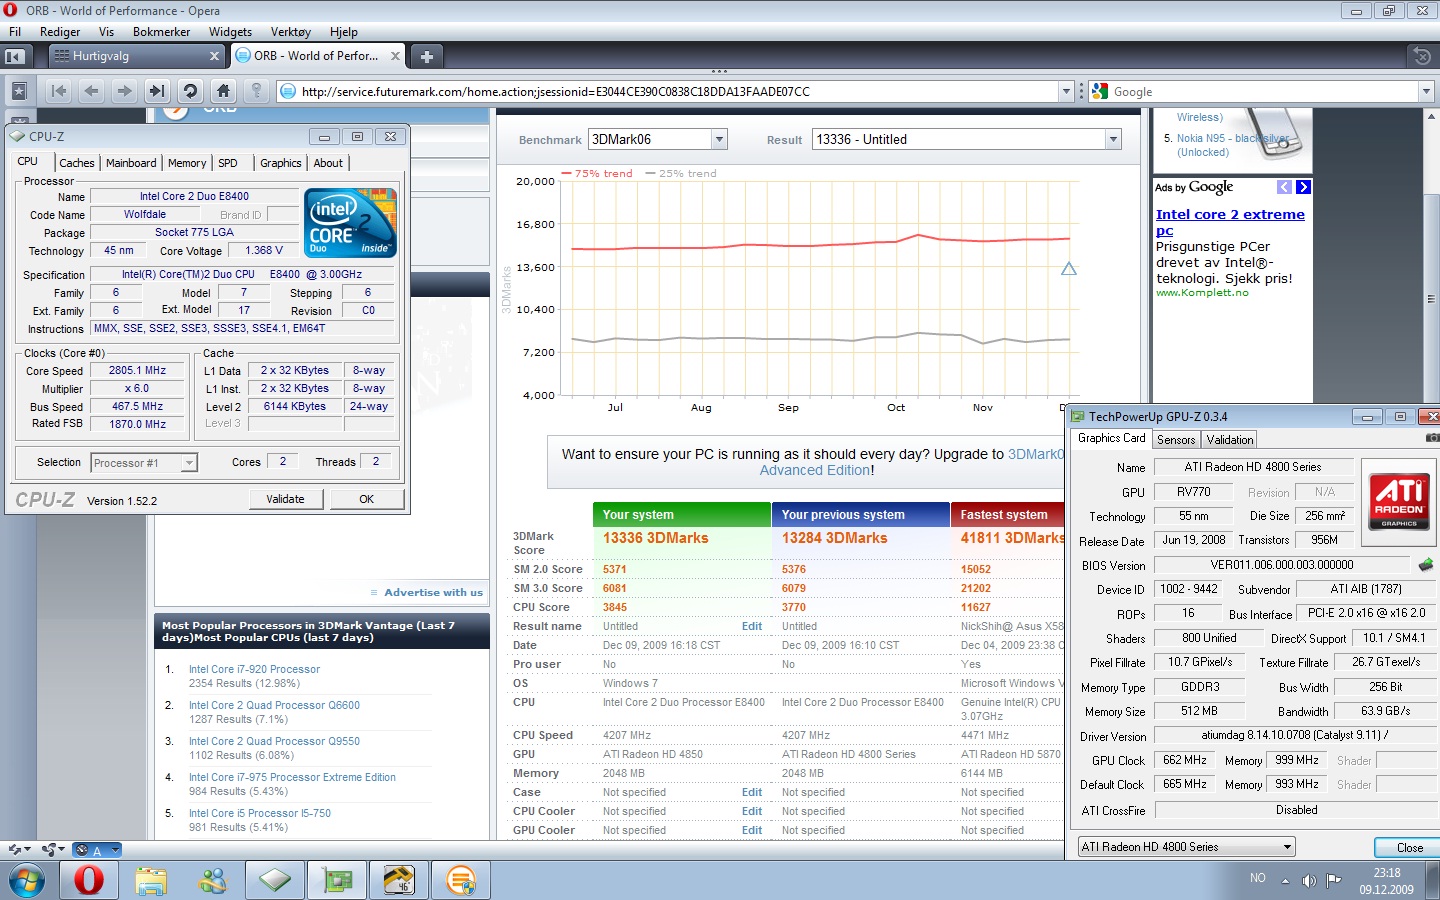Open the Widgets menu
Screen dimensions: 1440x900
click(x=230, y=32)
